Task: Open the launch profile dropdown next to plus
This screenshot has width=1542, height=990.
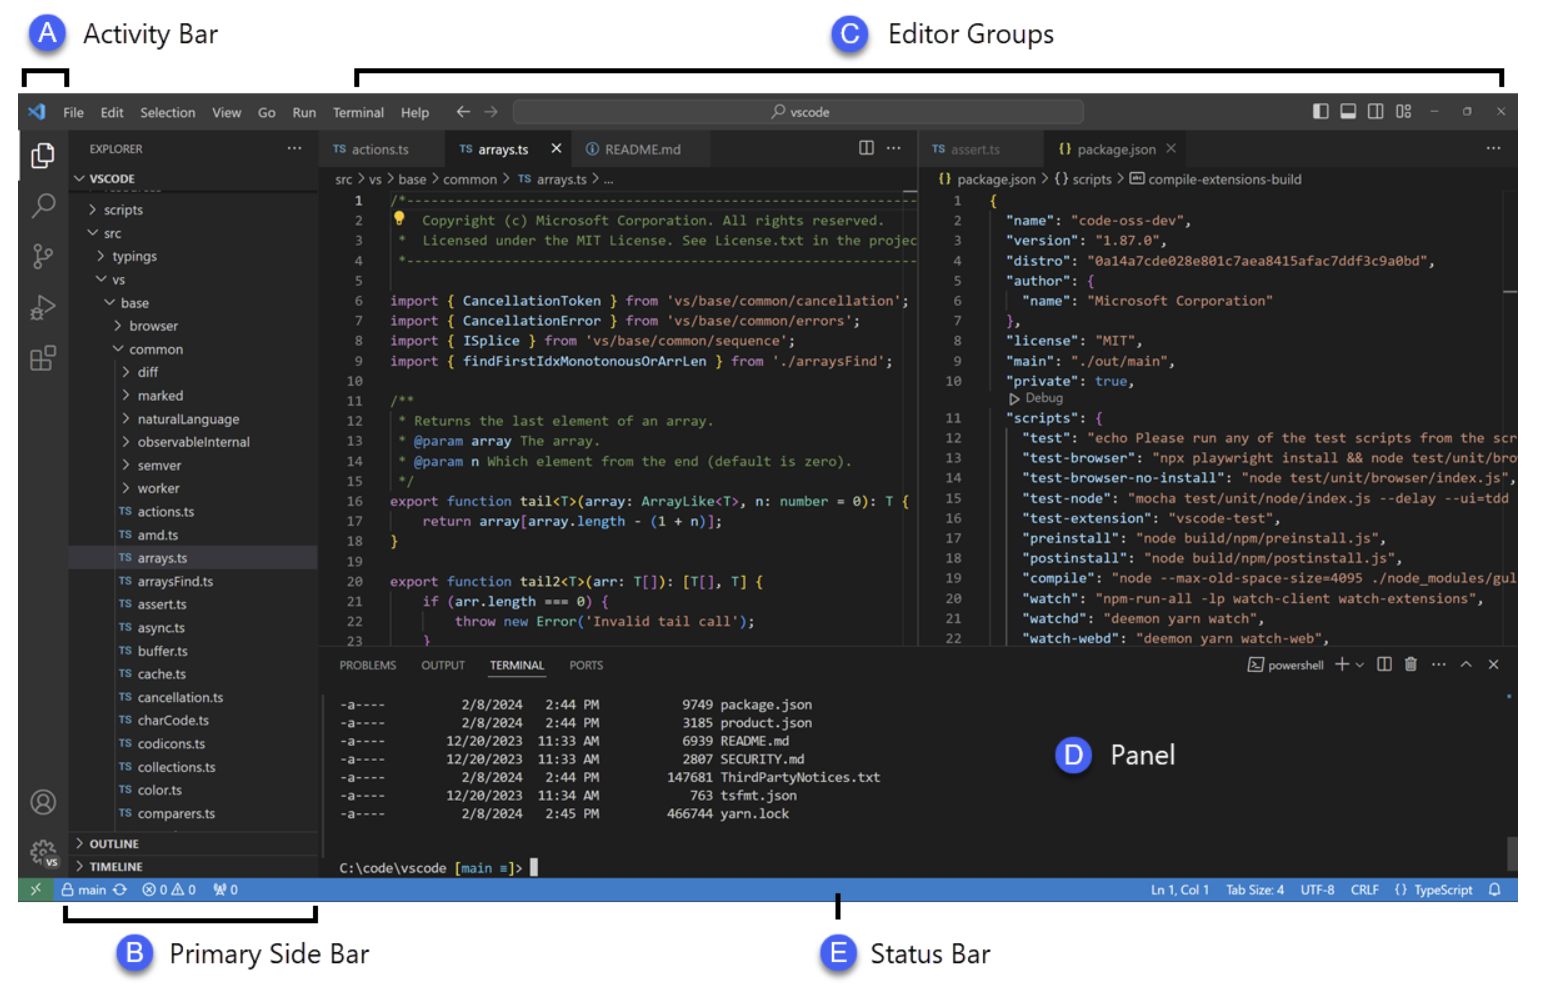Action: pyautogui.click(x=1360, y=665)
